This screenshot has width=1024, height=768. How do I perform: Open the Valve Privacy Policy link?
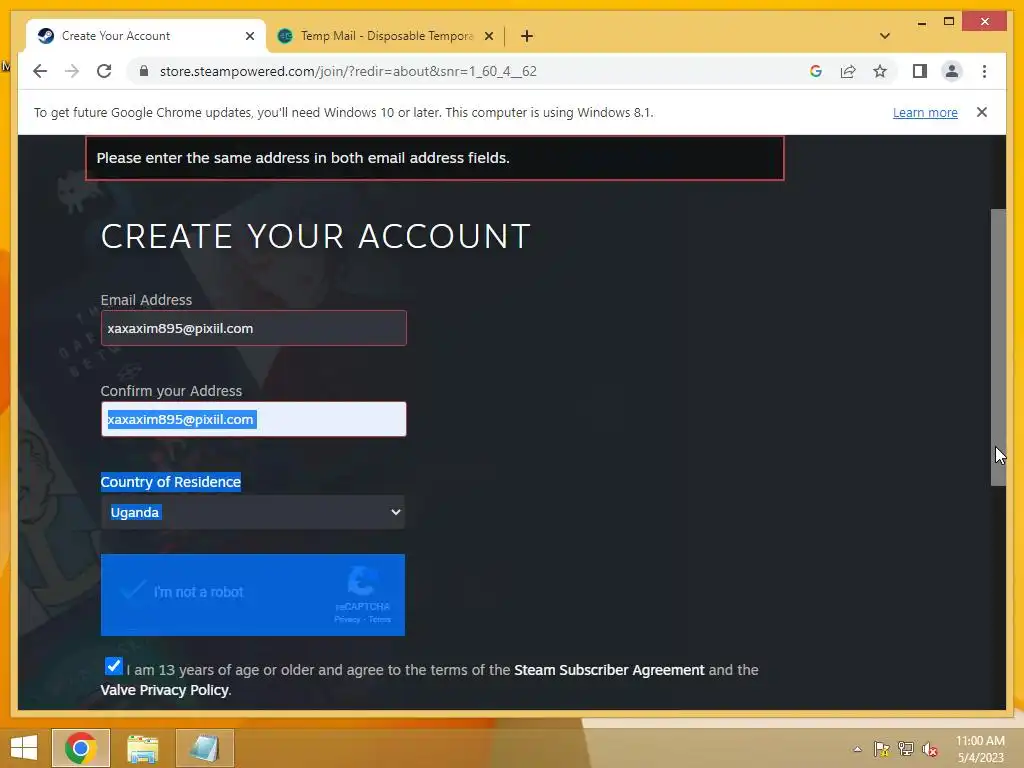(x=165, y=690)
